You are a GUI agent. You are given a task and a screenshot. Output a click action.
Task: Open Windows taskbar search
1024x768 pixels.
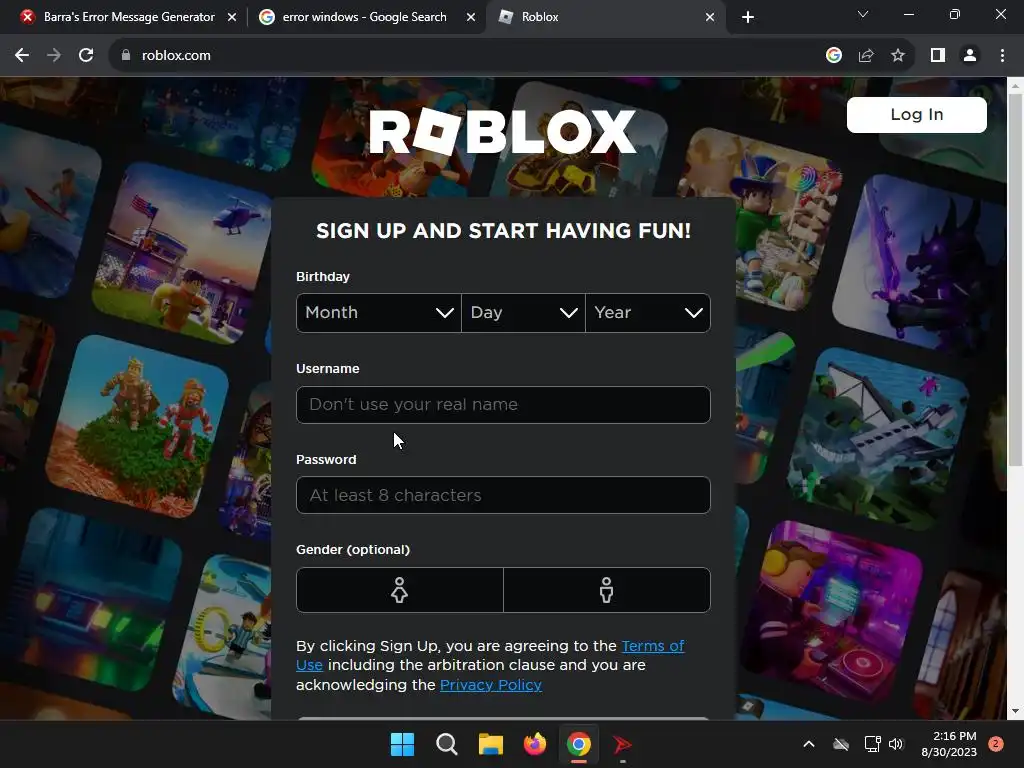[x=447, y=744]
